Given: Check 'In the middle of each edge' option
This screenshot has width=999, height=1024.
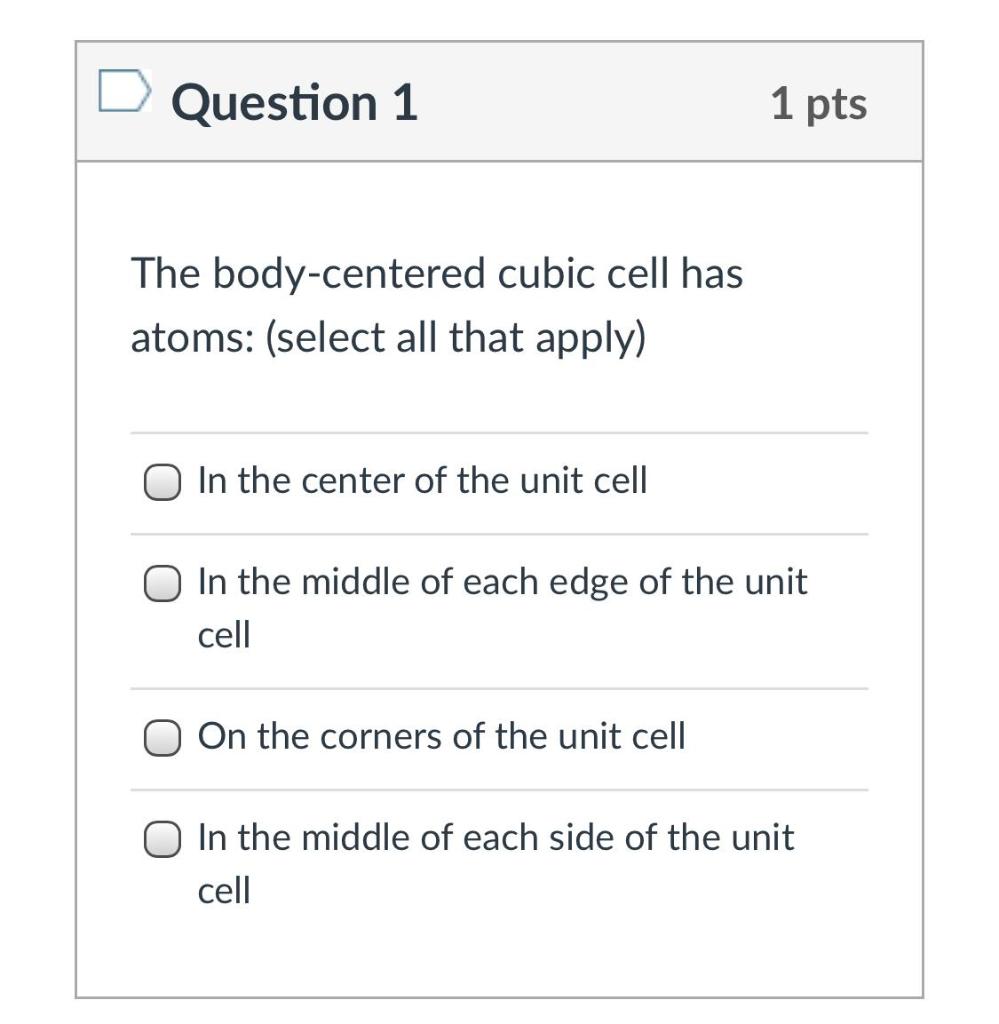Looking at the screenshot, I should point(160,583).
